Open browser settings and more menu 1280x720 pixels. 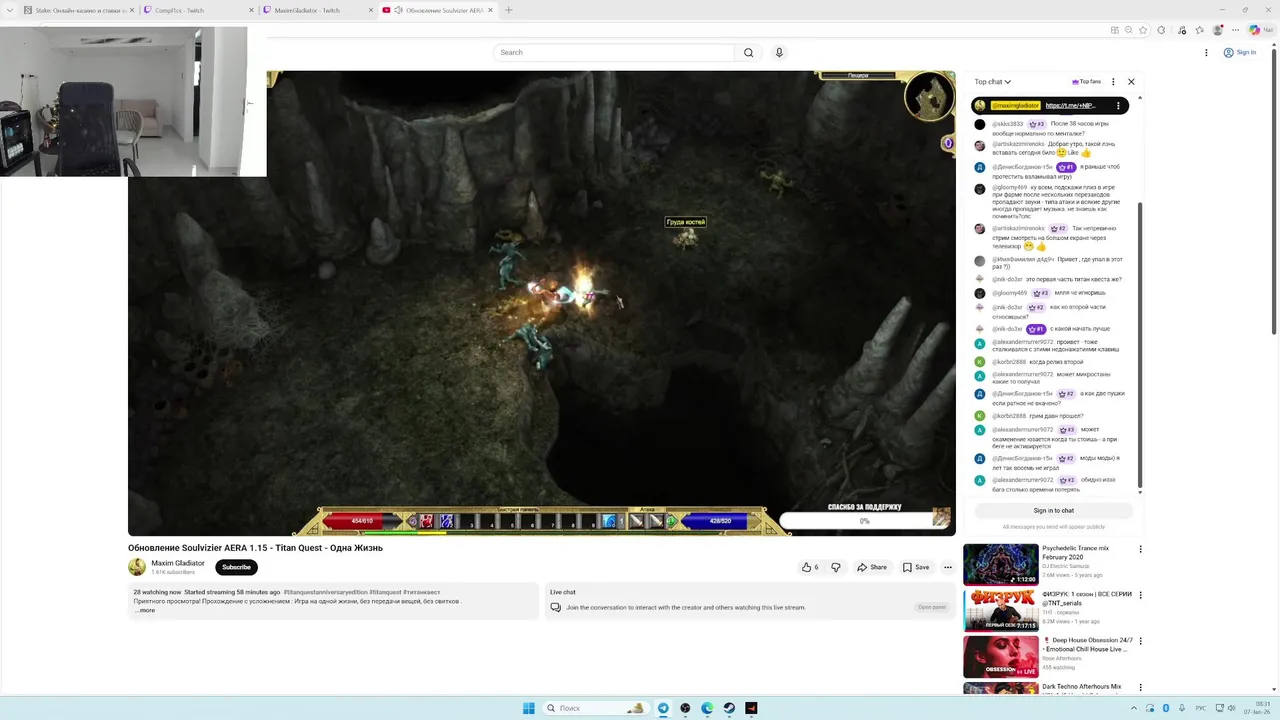1236,30
